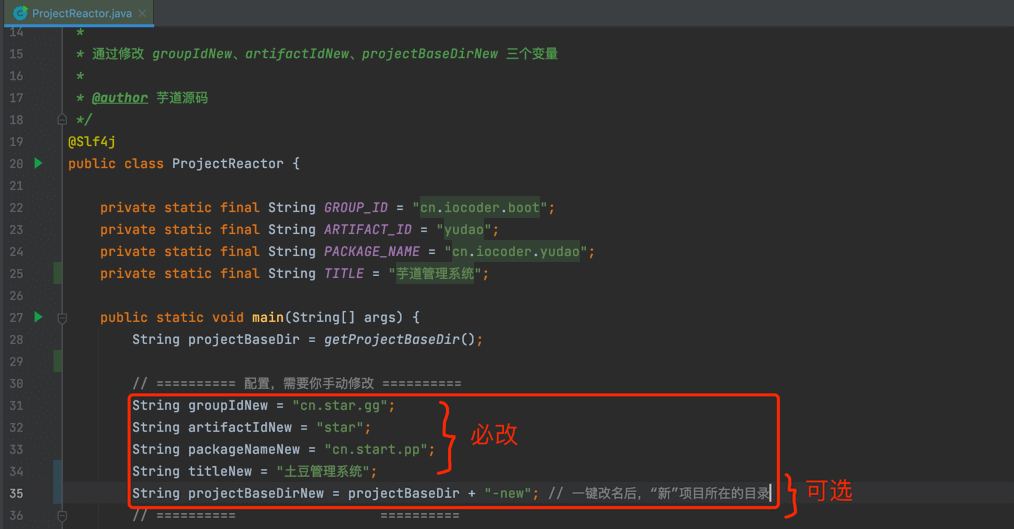Collapse the Javadoc comment fold marker
Viewport: 1014px width, 529px height.
[62, 120]
